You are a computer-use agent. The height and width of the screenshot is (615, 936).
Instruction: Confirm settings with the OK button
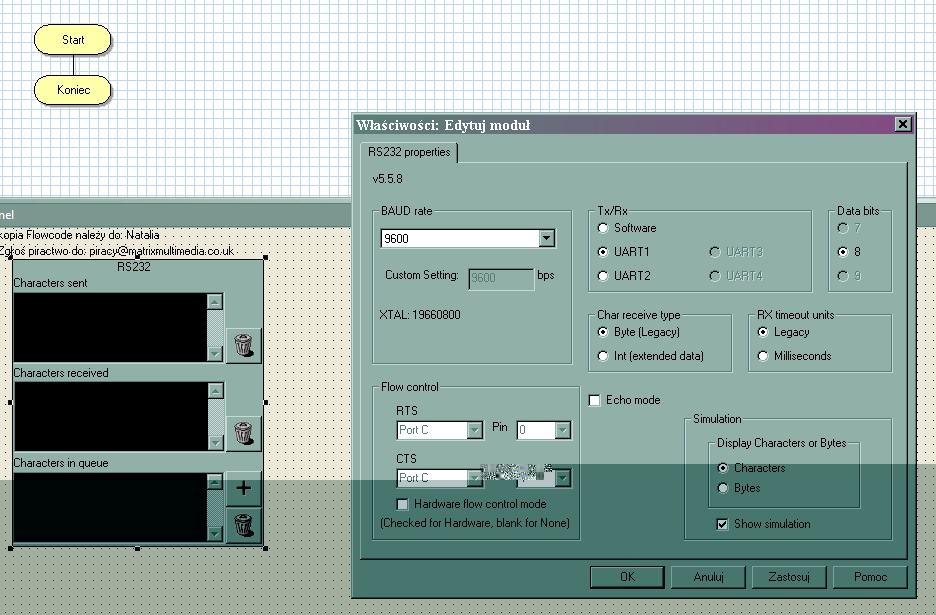pyautogui.click(x=627, y=577)
